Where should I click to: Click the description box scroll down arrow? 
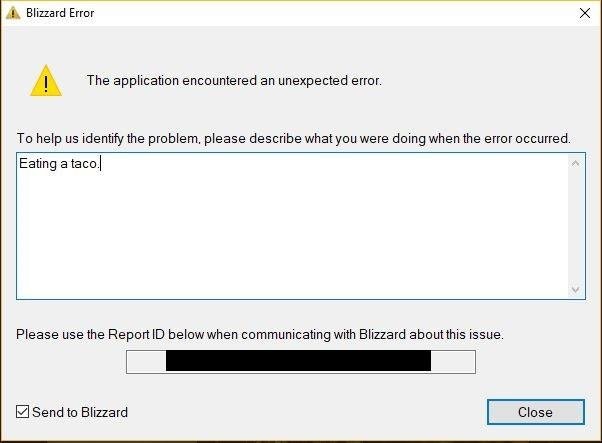point(575,289)
